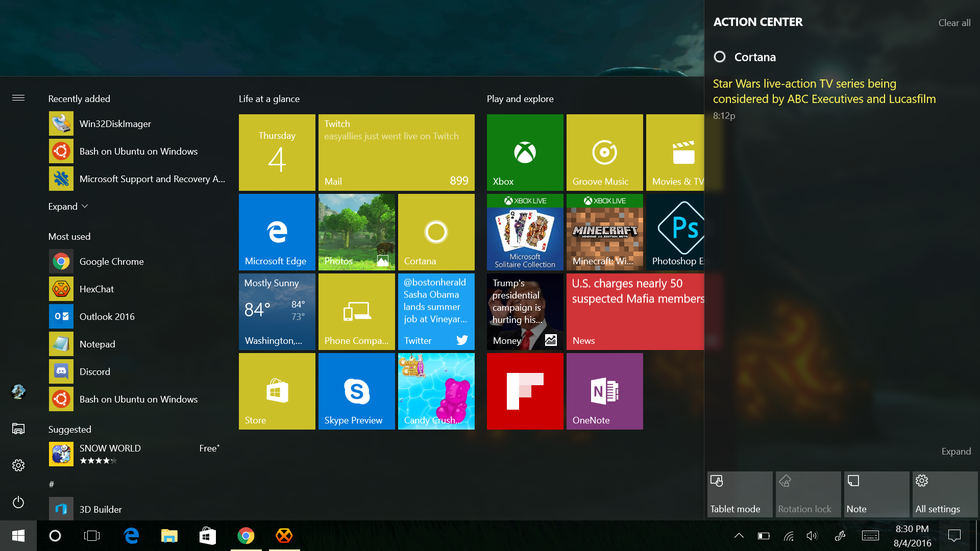
Task: Toggle Tablet mode quick action
Action: [739, 494]
